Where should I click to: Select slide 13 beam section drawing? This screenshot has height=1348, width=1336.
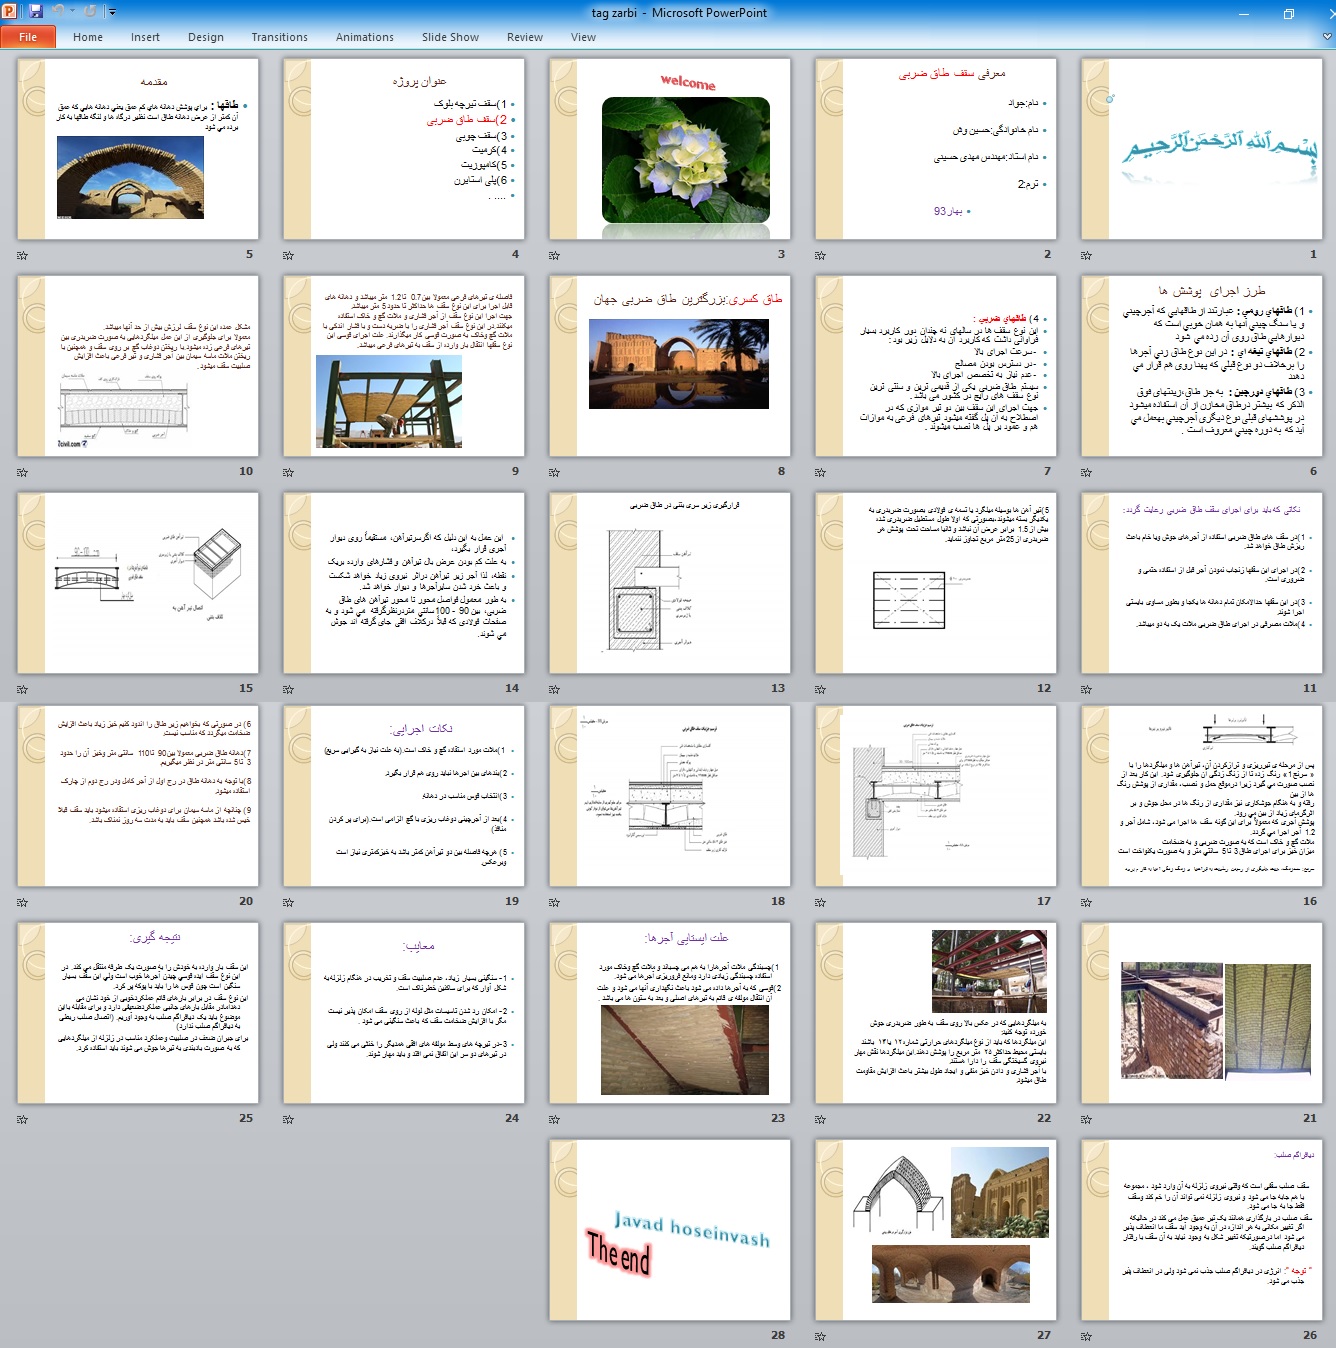point(670,583)
